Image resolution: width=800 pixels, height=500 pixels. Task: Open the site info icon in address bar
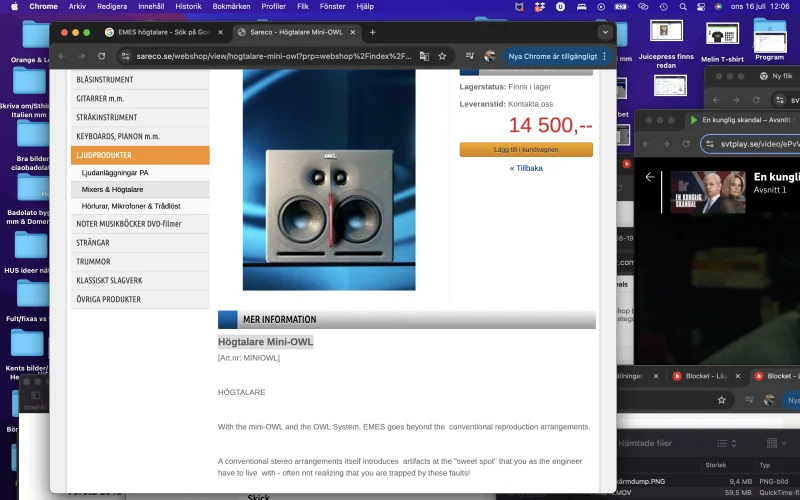tap(125, 56)
